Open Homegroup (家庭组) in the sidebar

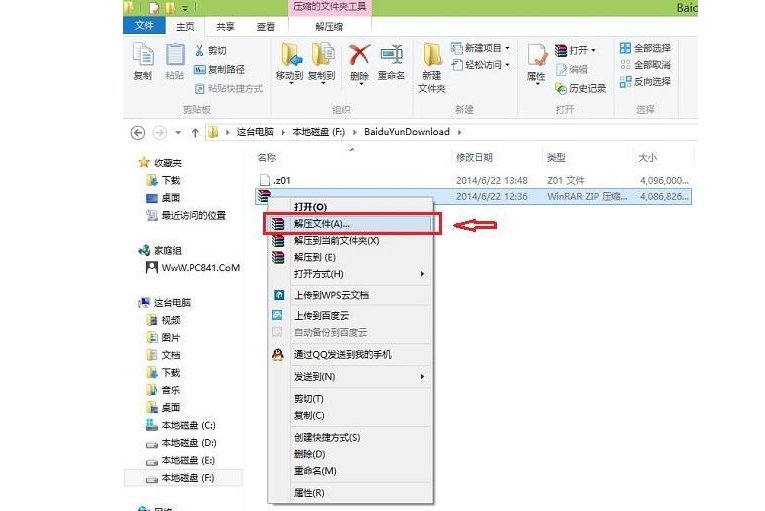[161, 250]
